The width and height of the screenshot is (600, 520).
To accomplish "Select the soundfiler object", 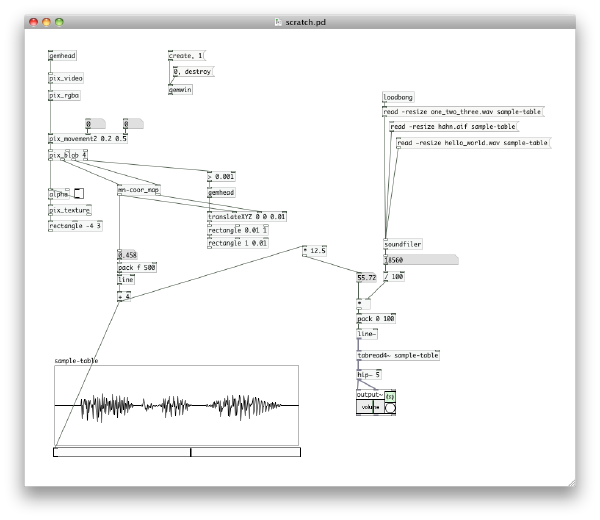I will click(403, 244).
